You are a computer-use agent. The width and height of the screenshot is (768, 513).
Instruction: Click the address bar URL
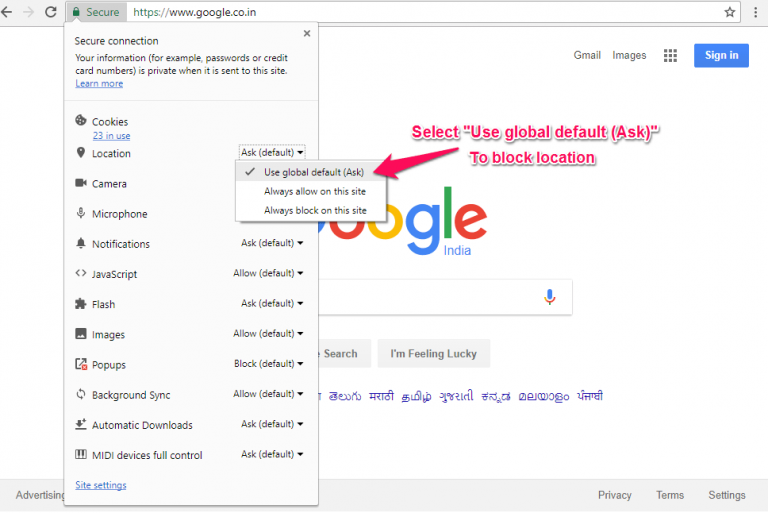click(195, 12)
